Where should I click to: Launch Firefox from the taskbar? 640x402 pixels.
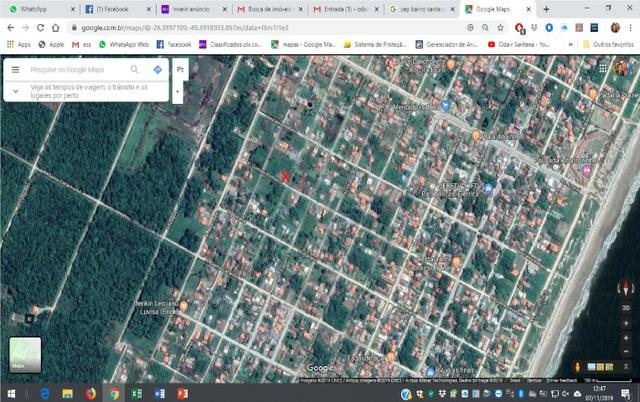91,393
